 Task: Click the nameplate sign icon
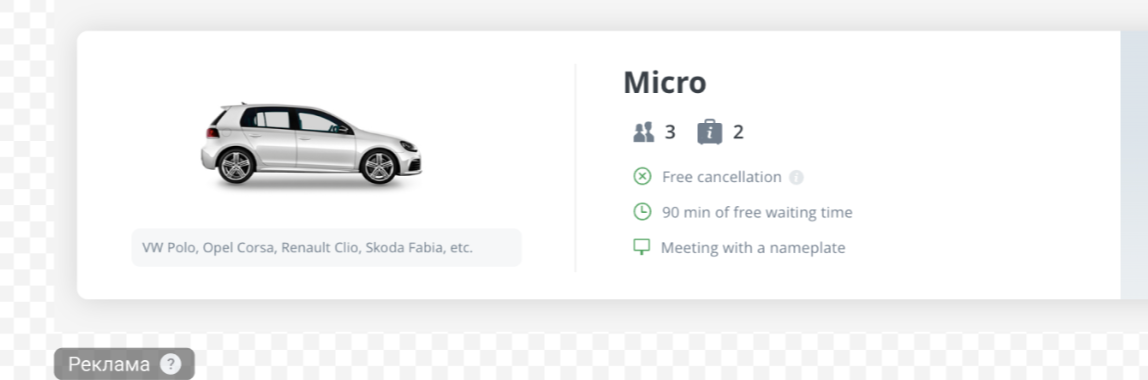[642, 247]
